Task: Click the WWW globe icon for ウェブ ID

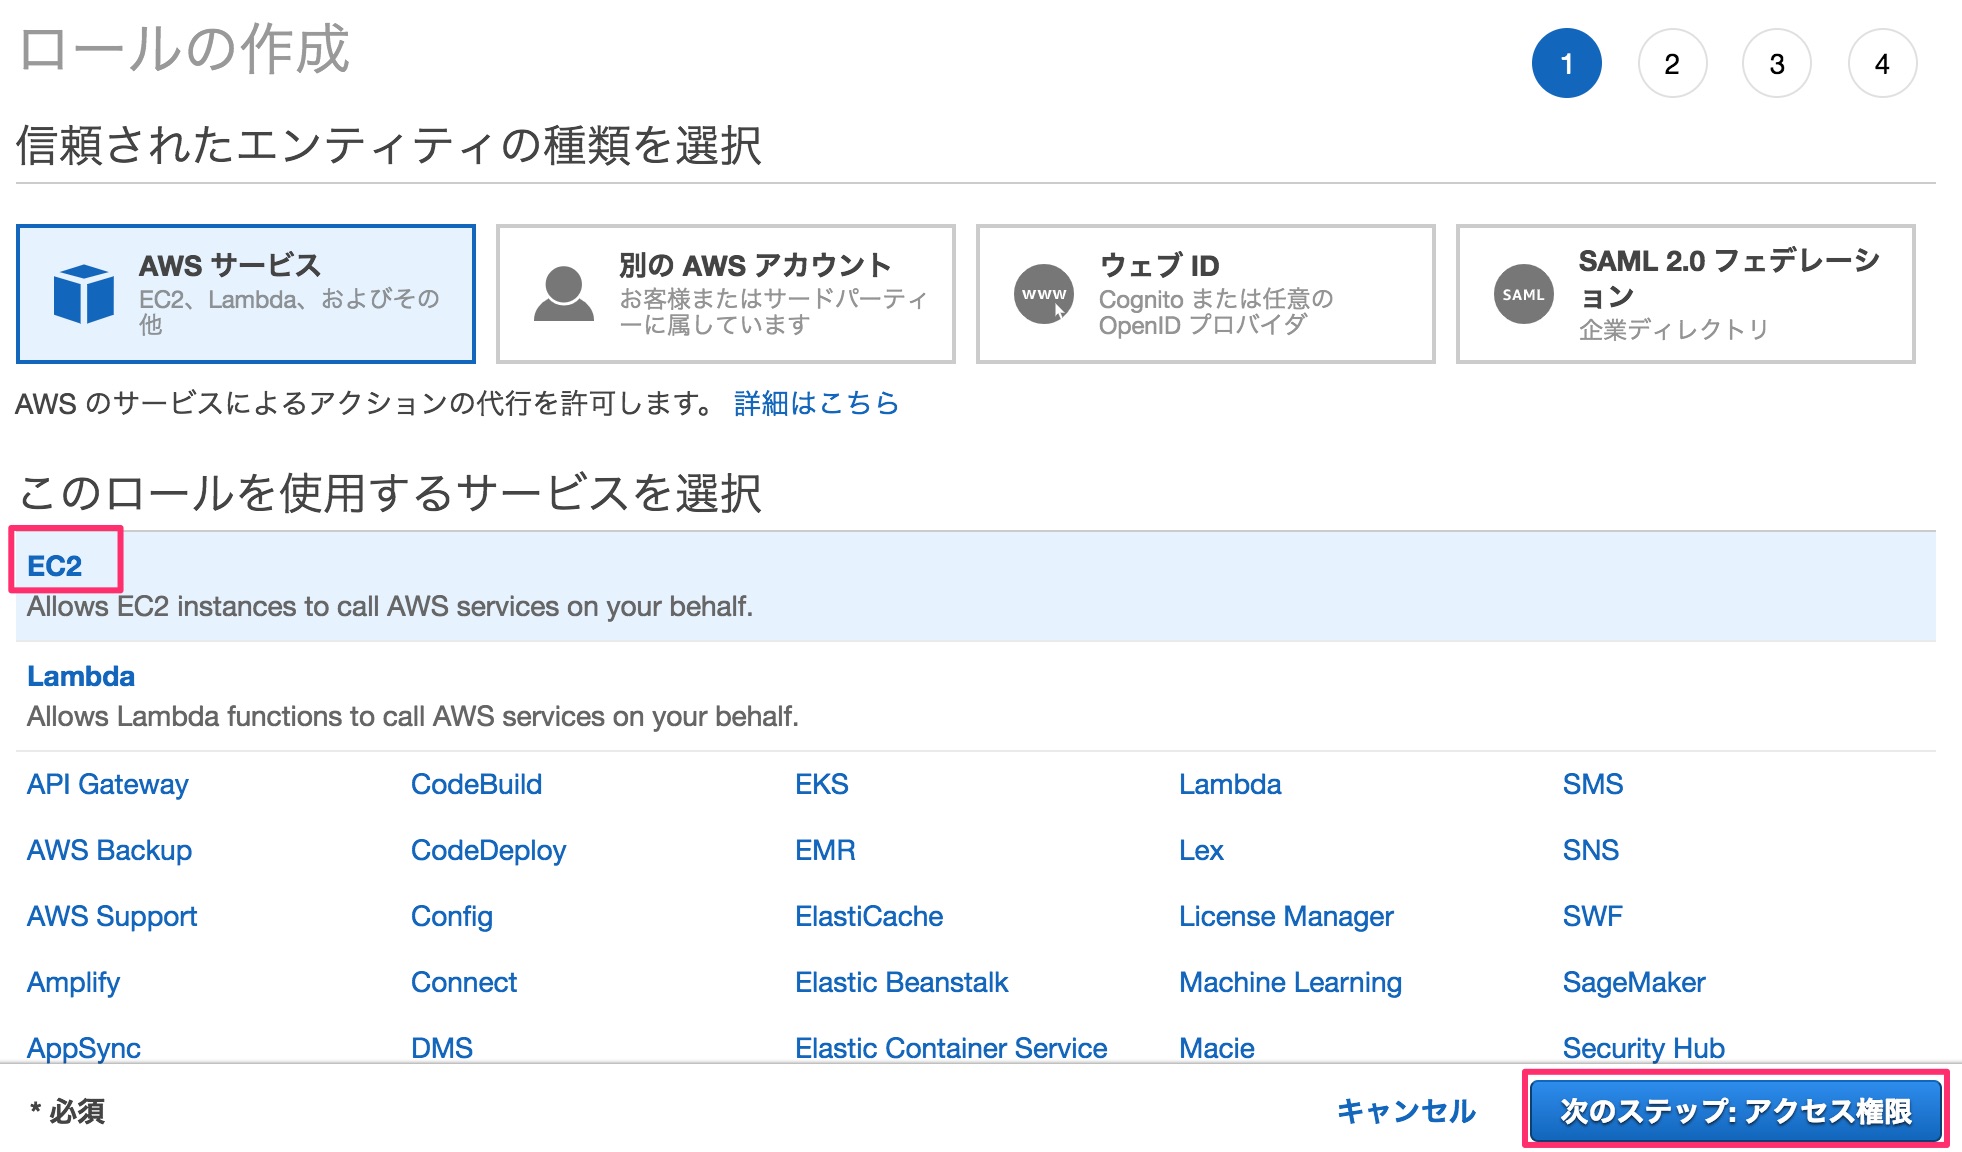Action: pyautogui.click(x=1043, y=293)
